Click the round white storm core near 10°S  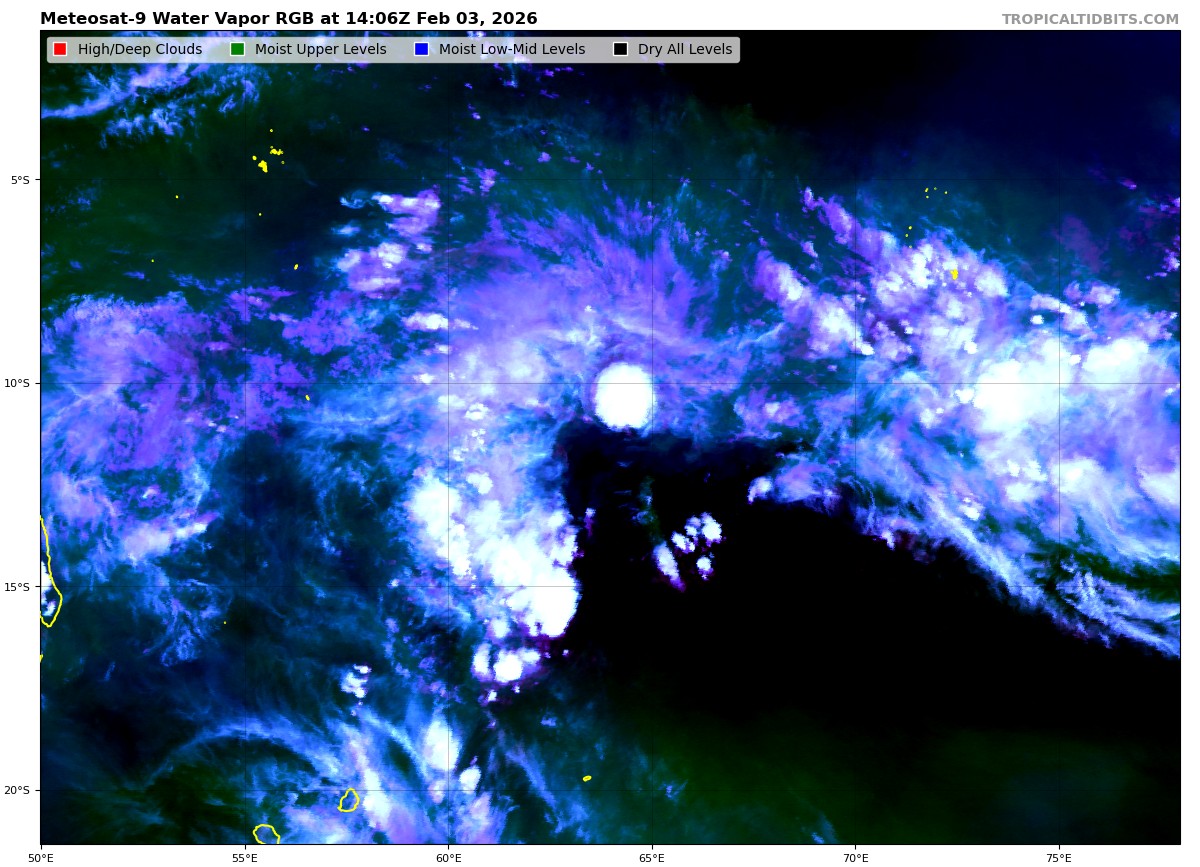[624, 396]
